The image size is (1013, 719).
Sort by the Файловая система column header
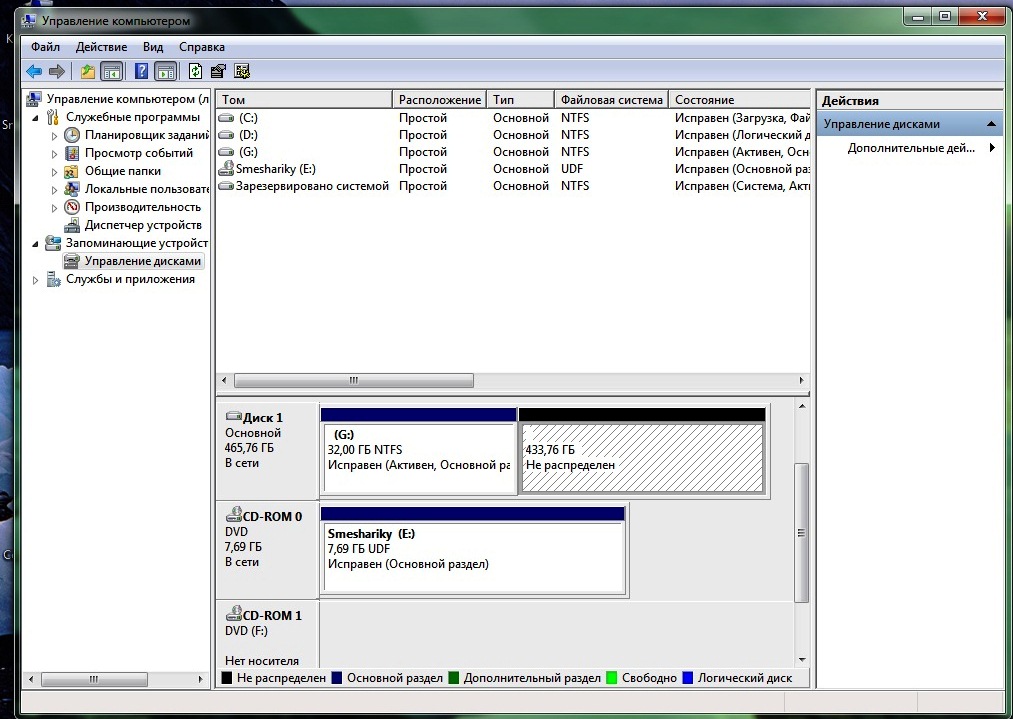611,100
